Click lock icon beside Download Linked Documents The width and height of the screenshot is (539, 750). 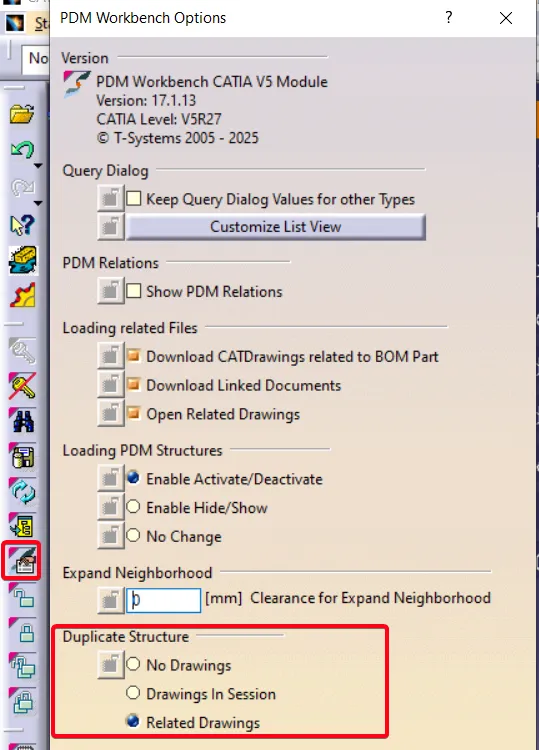click(x=110, y=385)
